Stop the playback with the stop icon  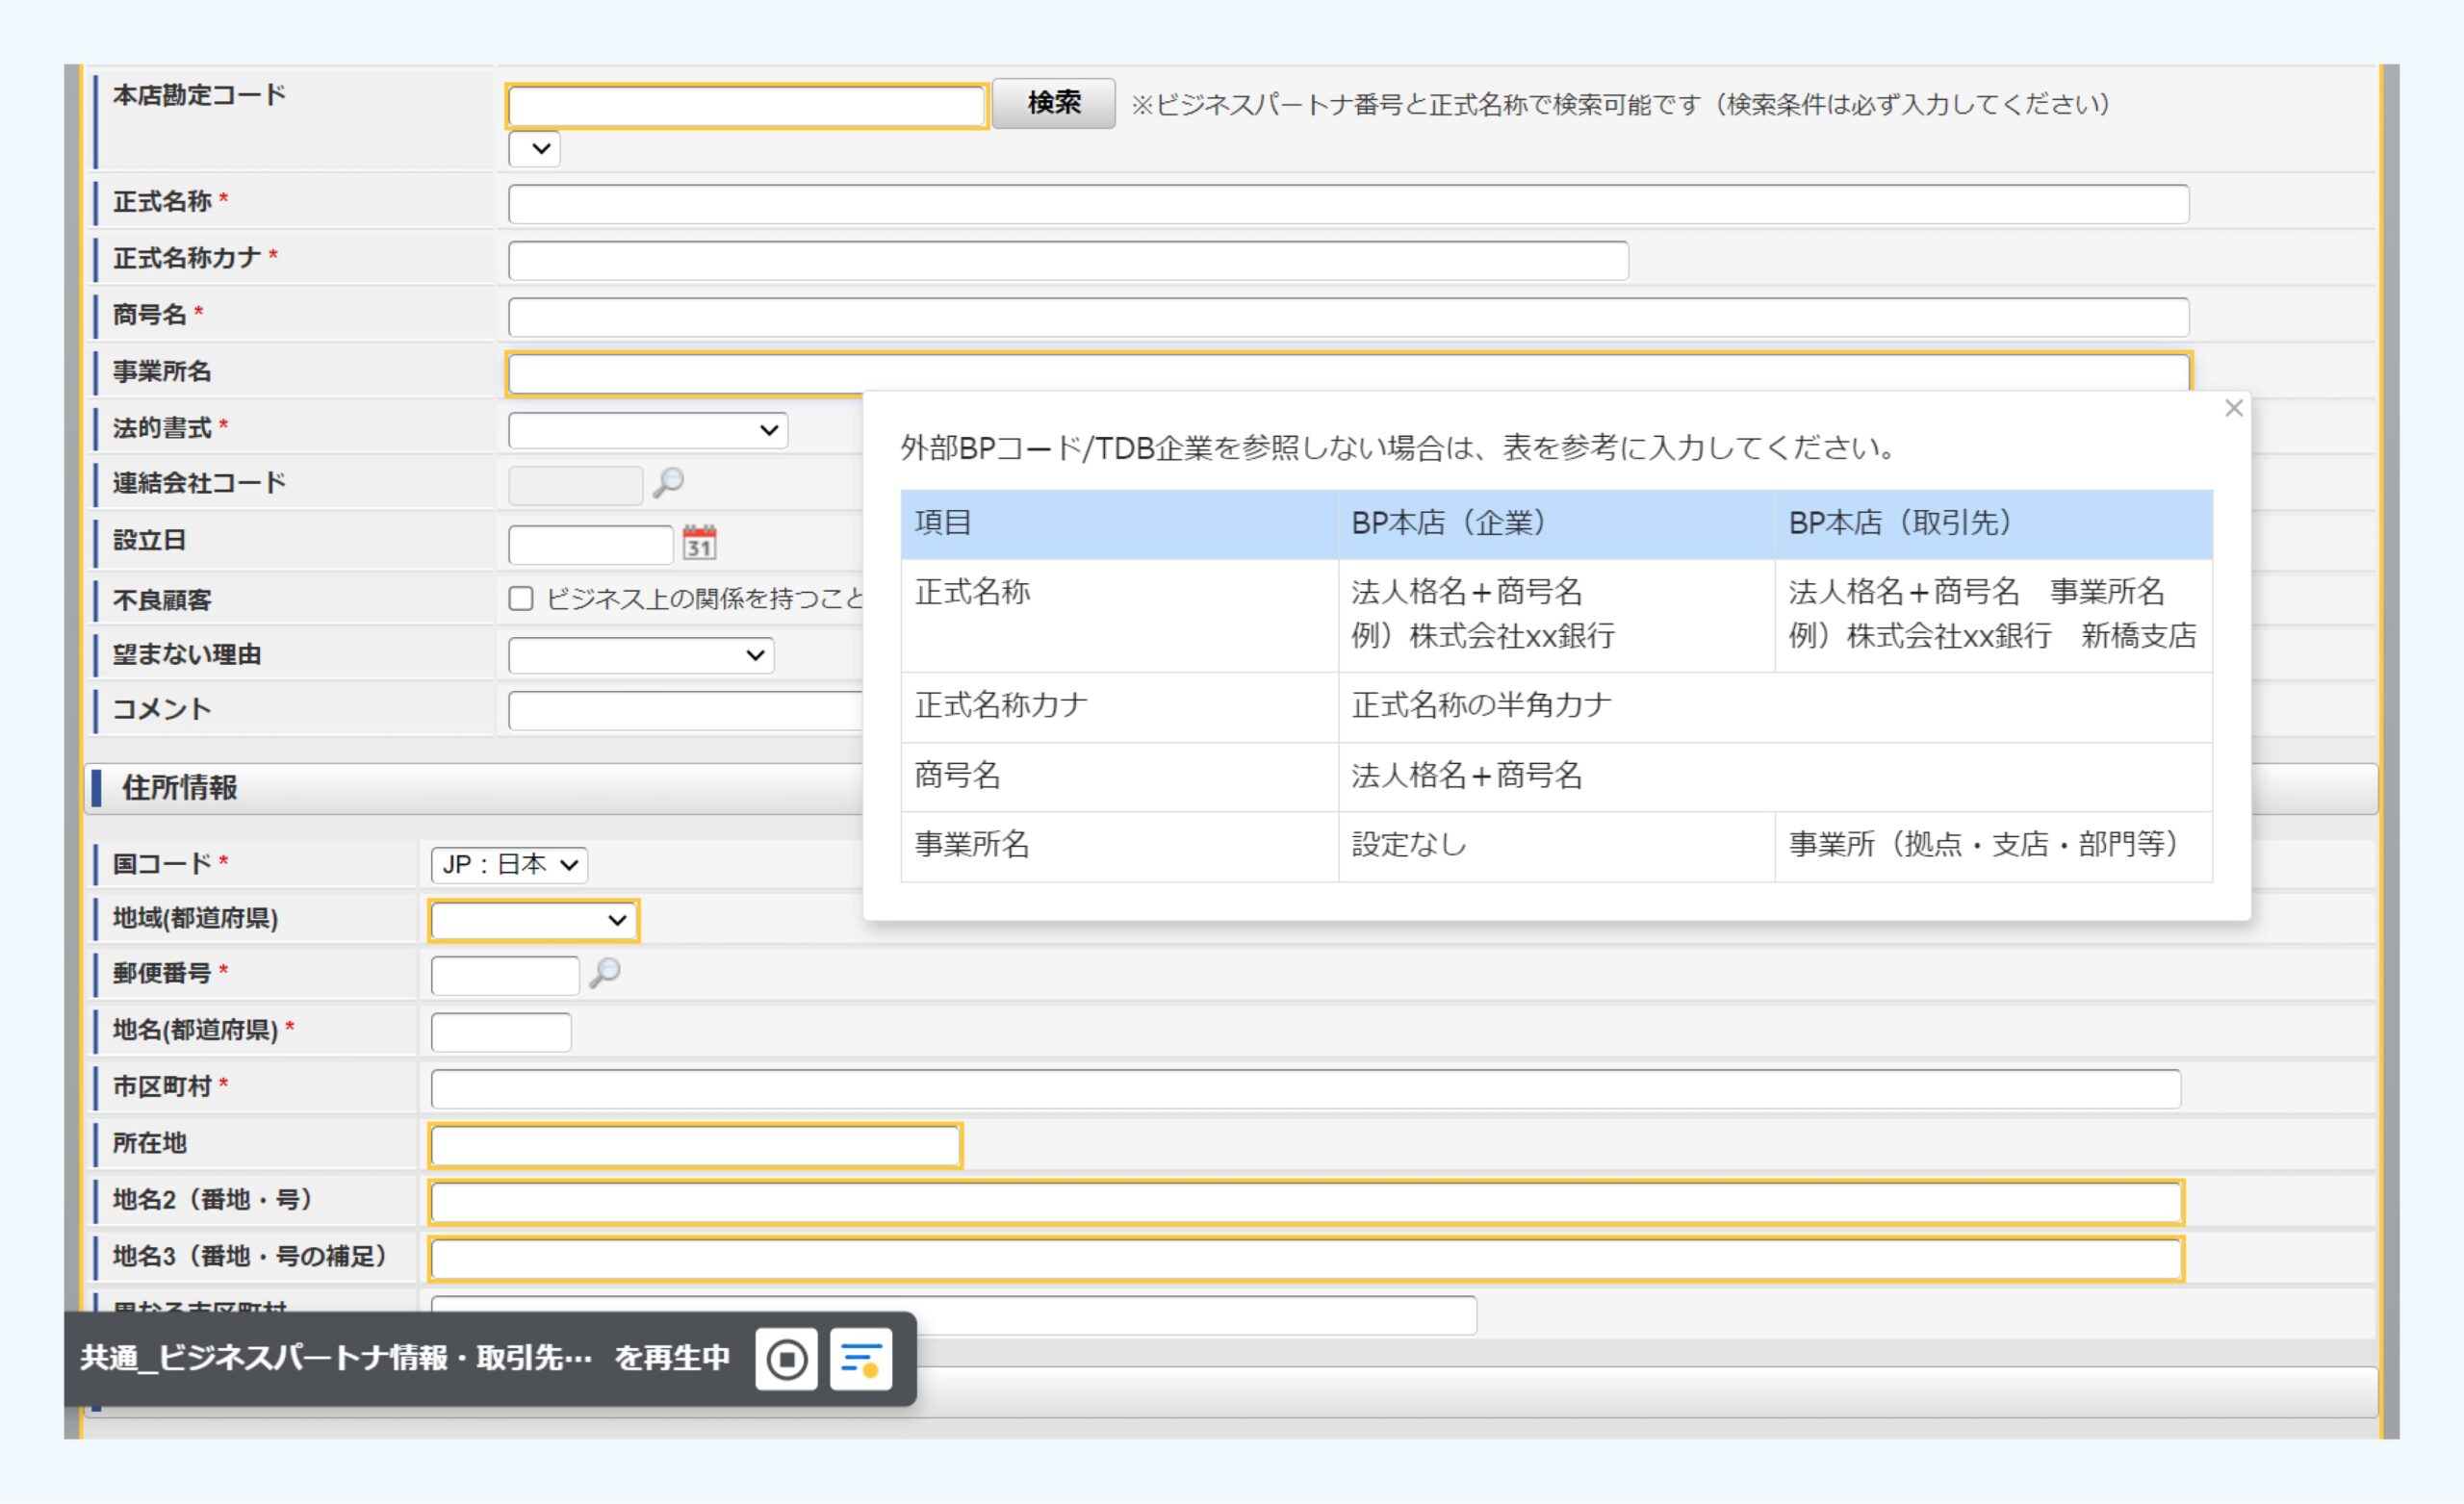[x=786, y=1360]
